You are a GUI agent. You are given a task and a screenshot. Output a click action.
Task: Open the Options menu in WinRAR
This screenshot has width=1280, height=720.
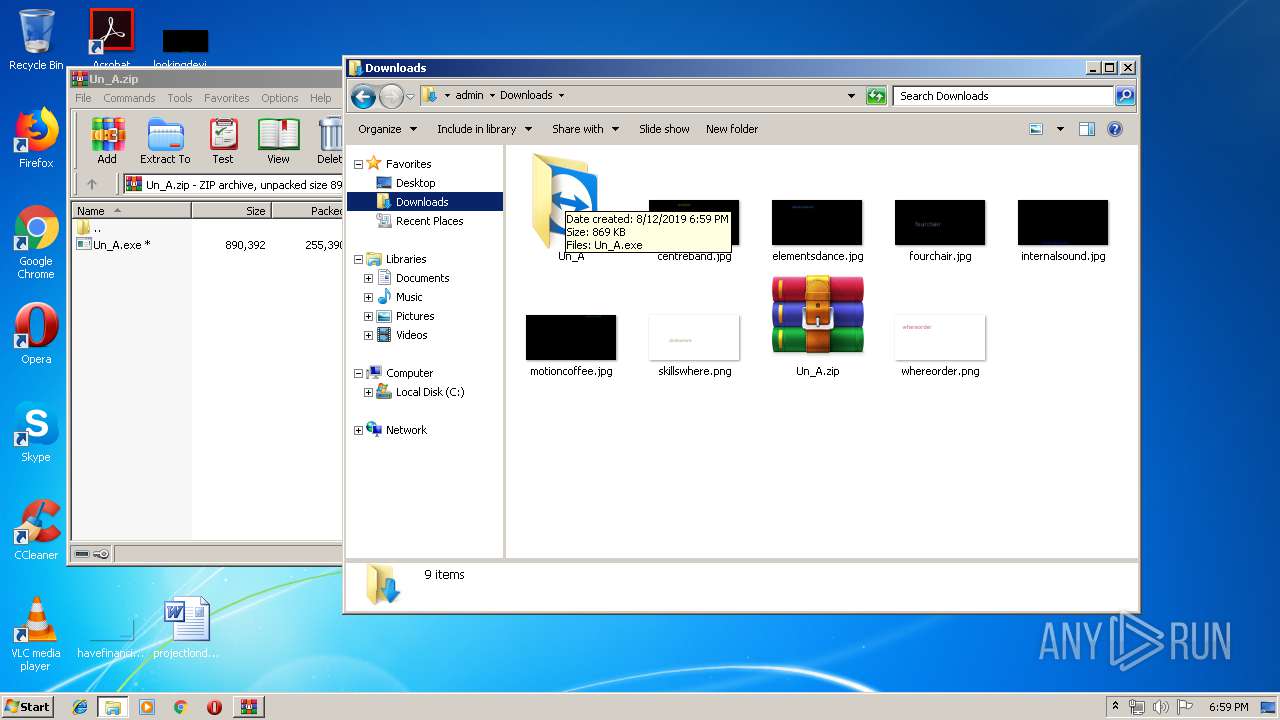click(x=280, y=98)
